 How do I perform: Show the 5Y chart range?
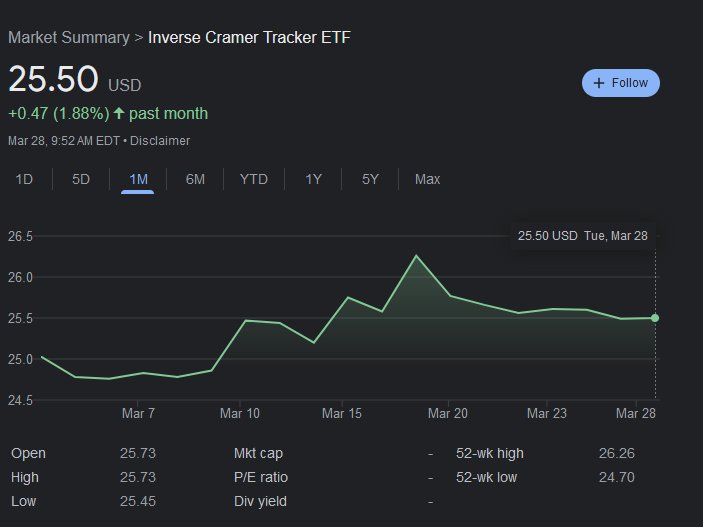pos(370,179)
